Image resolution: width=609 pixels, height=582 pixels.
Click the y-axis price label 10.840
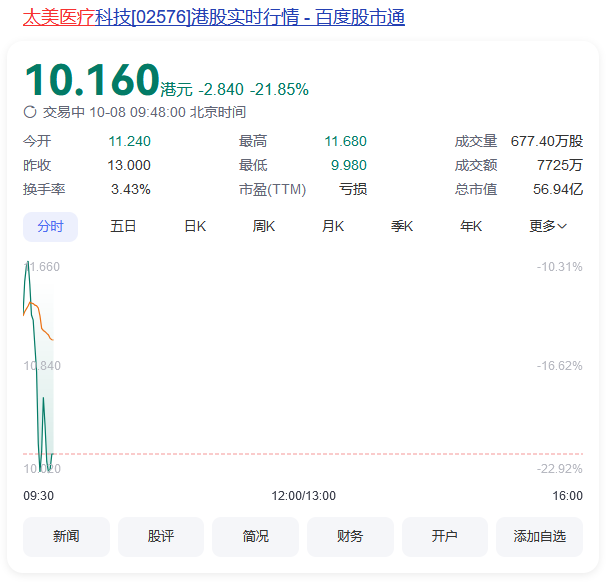tap(42, 366)
